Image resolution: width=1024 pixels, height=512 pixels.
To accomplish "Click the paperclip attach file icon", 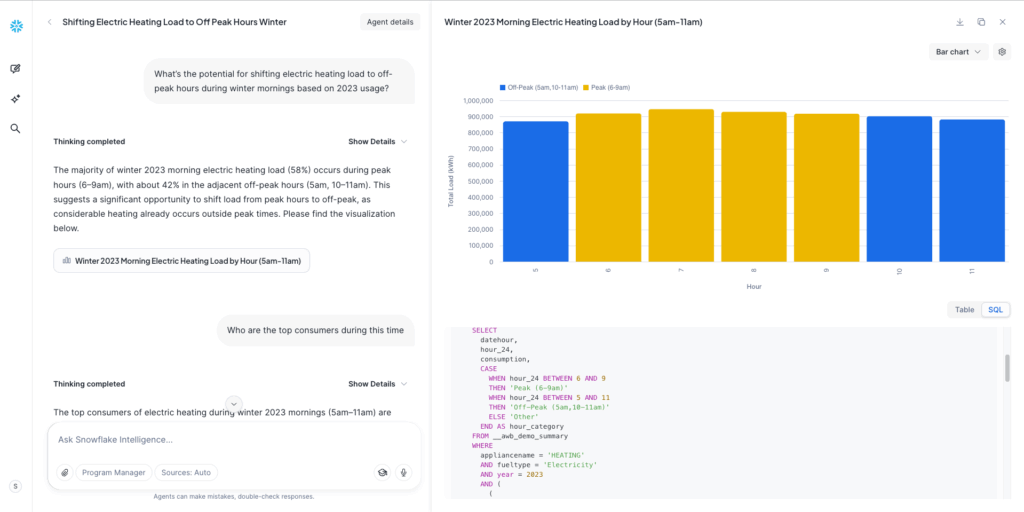I will (64, 473).
